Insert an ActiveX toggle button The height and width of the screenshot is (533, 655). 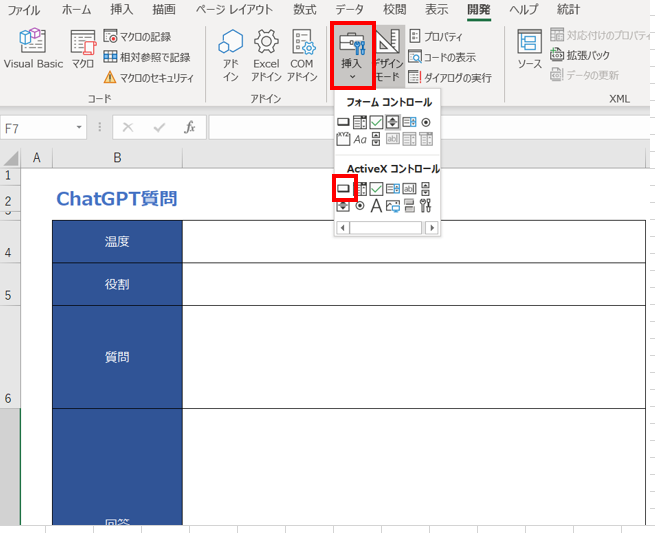(409, 206)
